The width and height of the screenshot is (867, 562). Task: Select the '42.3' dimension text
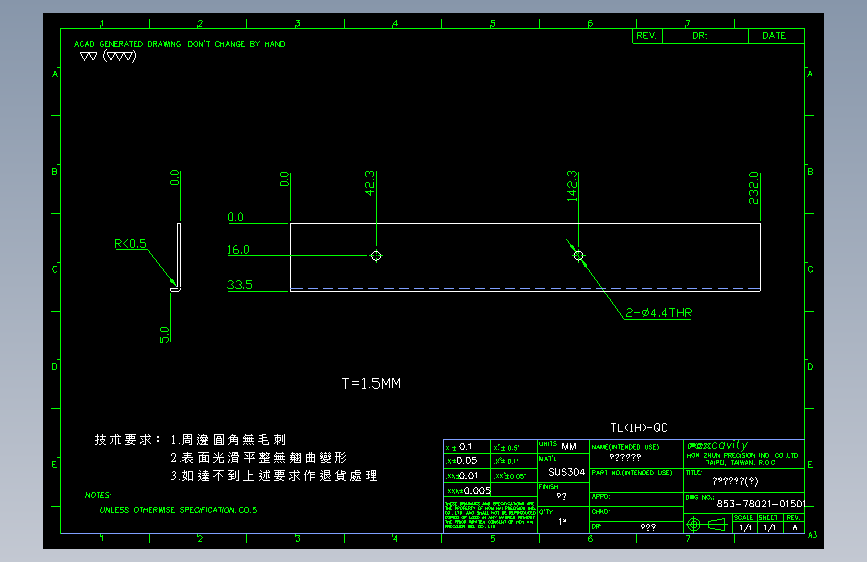pyautogui.click(x=369, y=183)
